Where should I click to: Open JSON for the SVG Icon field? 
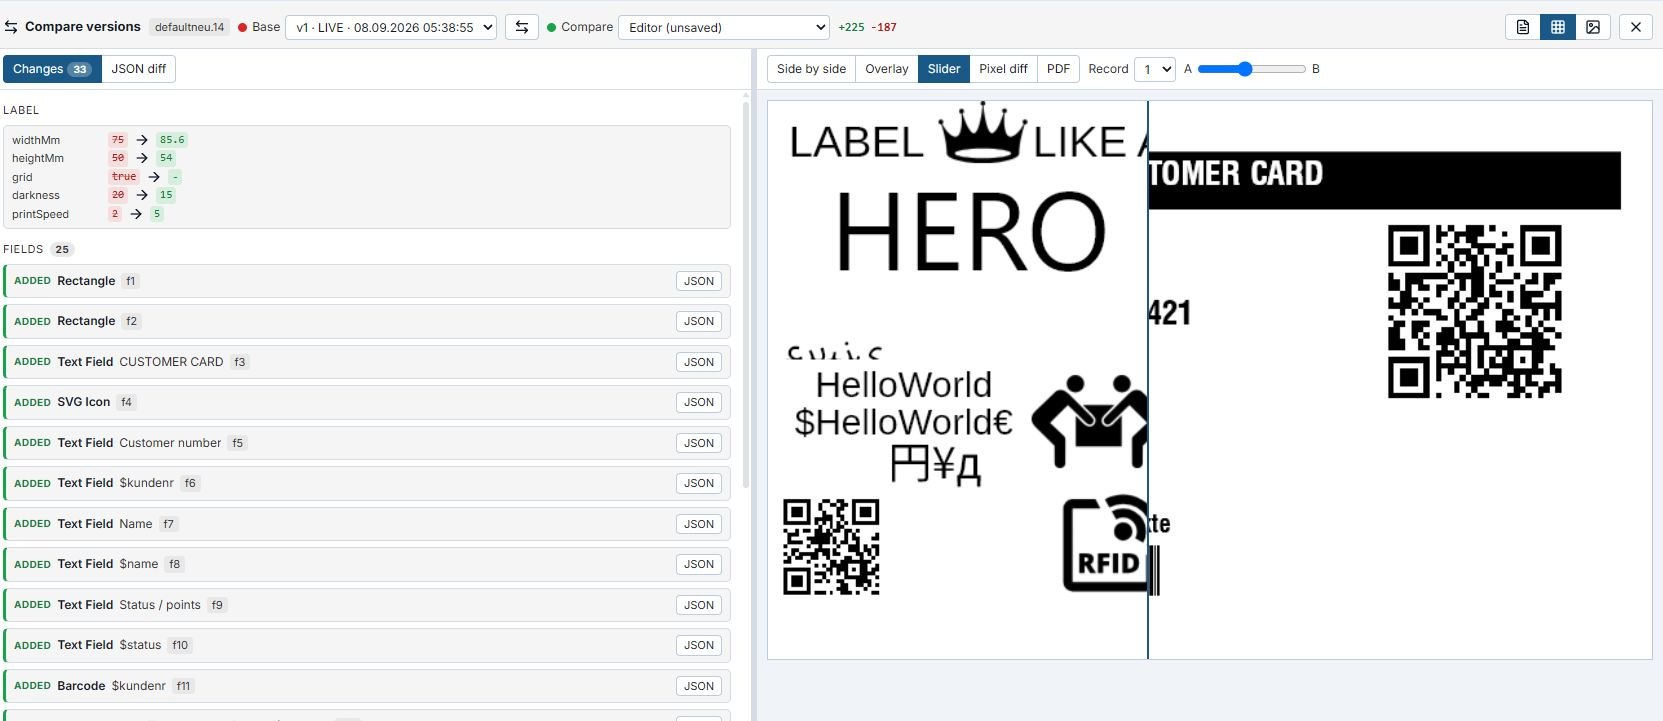699,402
